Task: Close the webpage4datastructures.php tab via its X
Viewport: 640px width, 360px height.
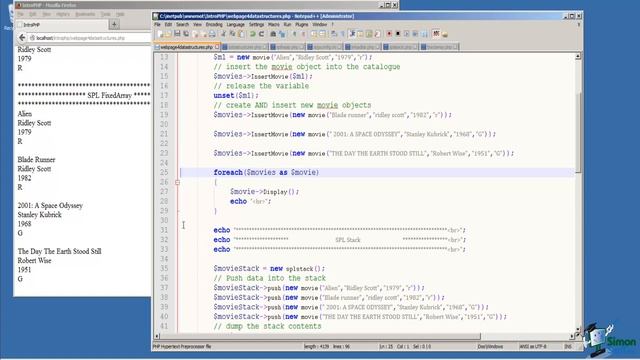Action: pyautogui.click(x=217, y=47)
